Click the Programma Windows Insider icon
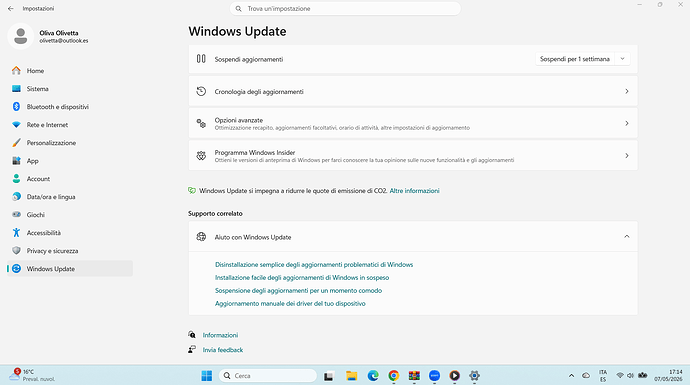The width and height of the screenshot is (690, 385). coord(201,155)
